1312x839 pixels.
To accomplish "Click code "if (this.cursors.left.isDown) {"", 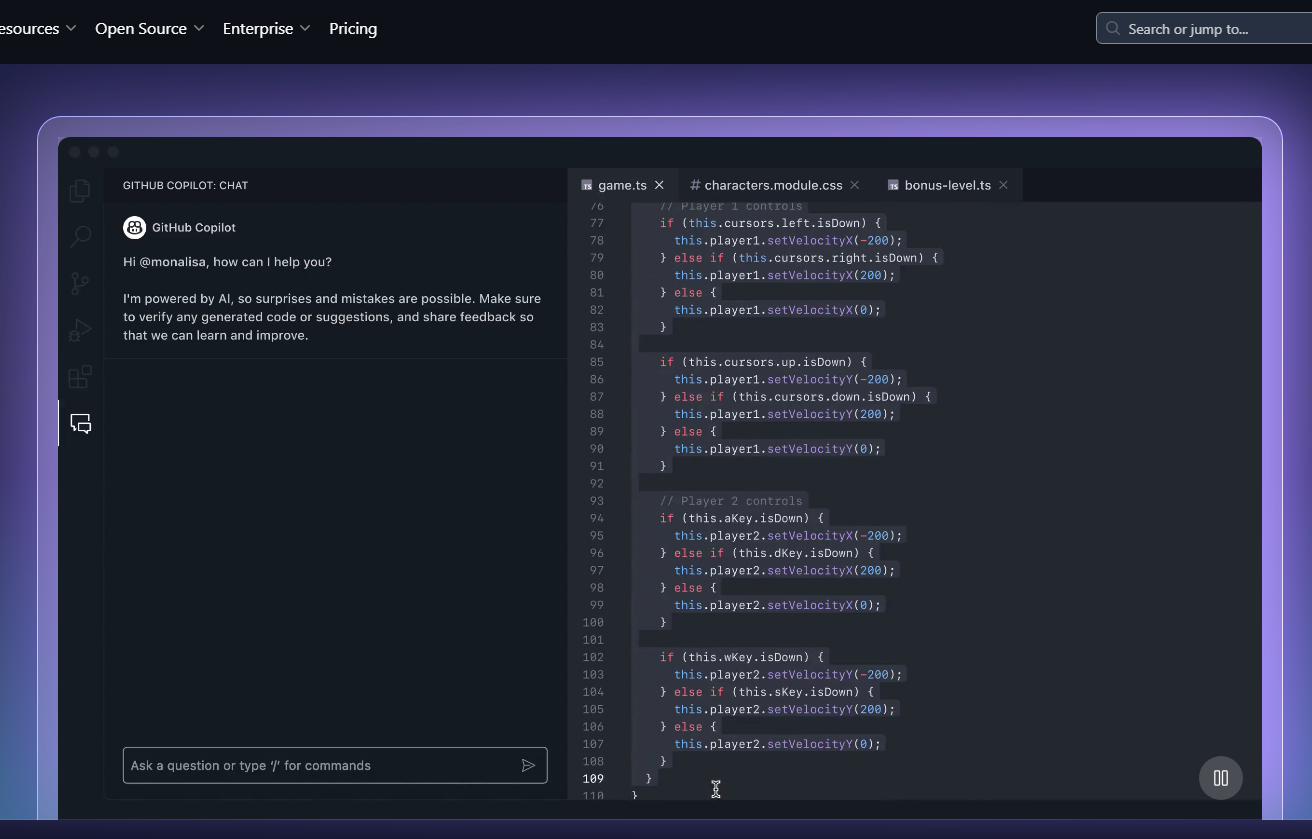I will [x=771, y=223].
